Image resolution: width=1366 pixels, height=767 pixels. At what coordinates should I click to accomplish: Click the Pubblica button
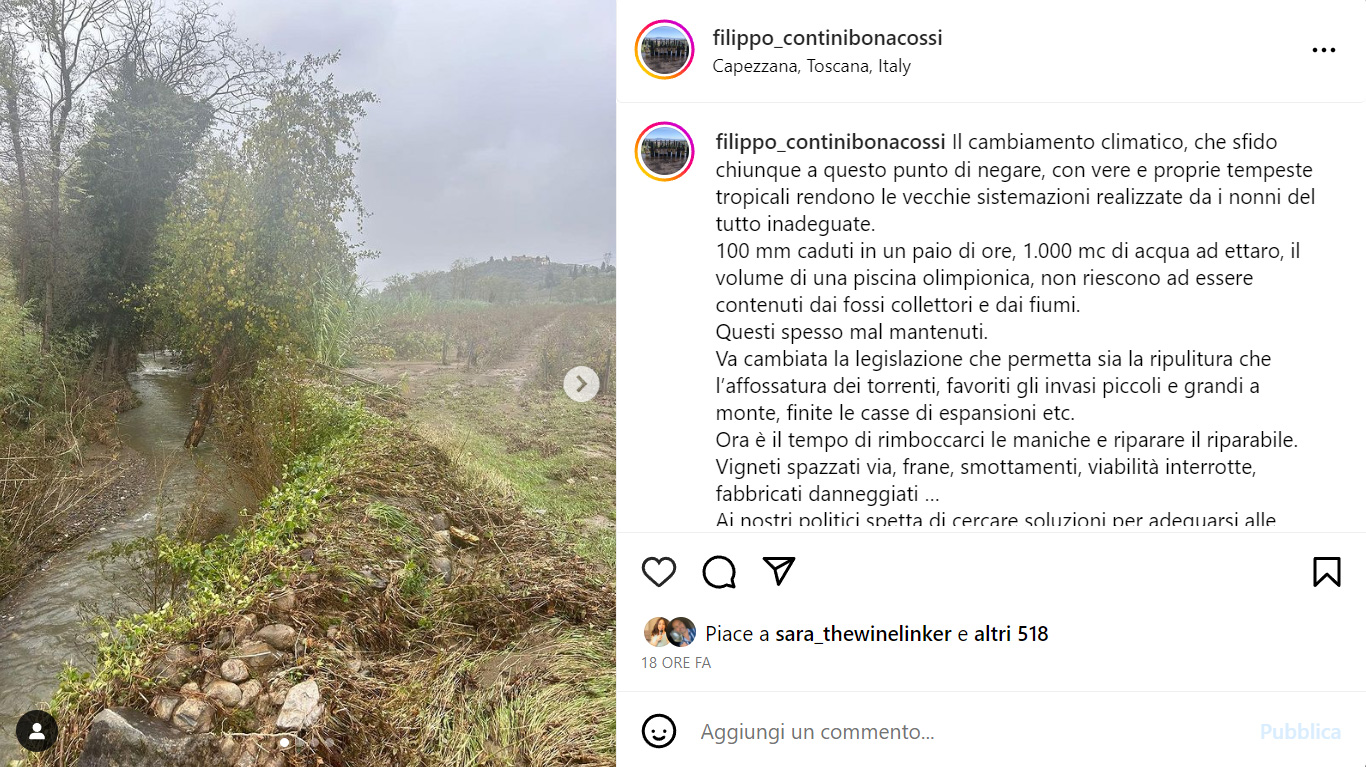click(x=1300, y=732)
